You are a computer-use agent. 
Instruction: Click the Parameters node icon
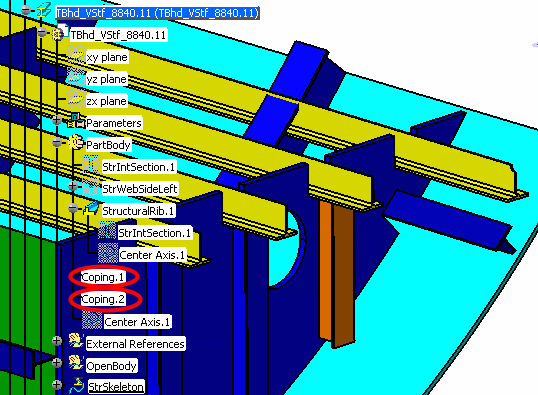(76, 121)
